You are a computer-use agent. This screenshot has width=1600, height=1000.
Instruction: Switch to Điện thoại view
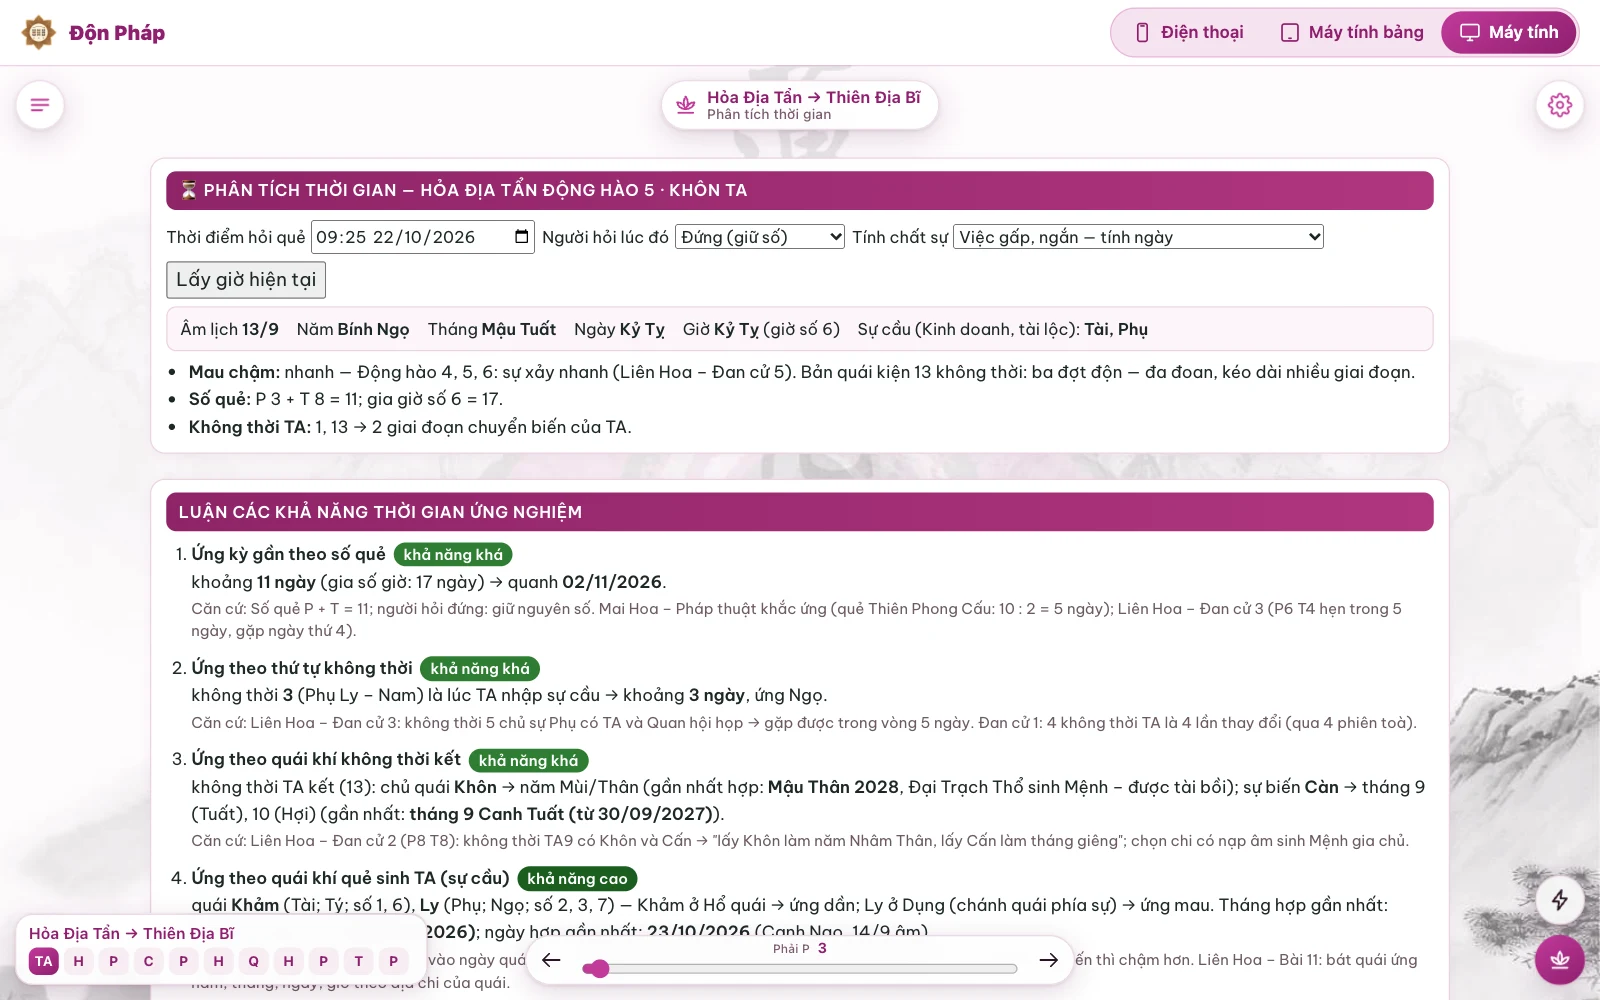point(1189,33)
